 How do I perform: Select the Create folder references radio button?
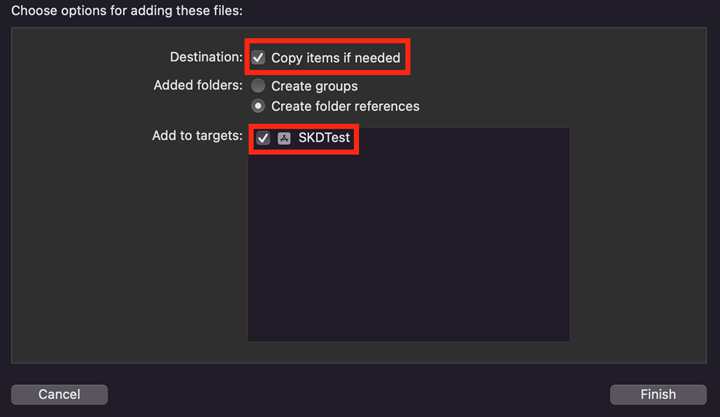click(x=259, y=106)
